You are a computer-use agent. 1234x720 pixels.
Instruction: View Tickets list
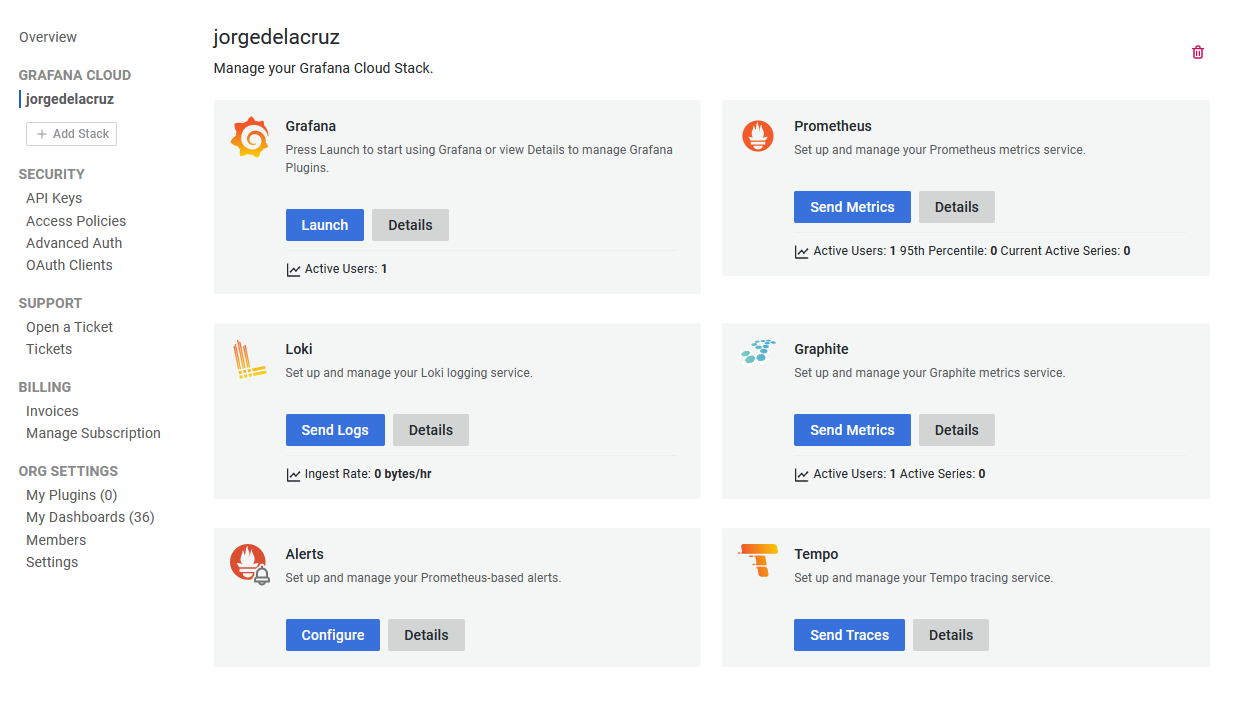49,349
